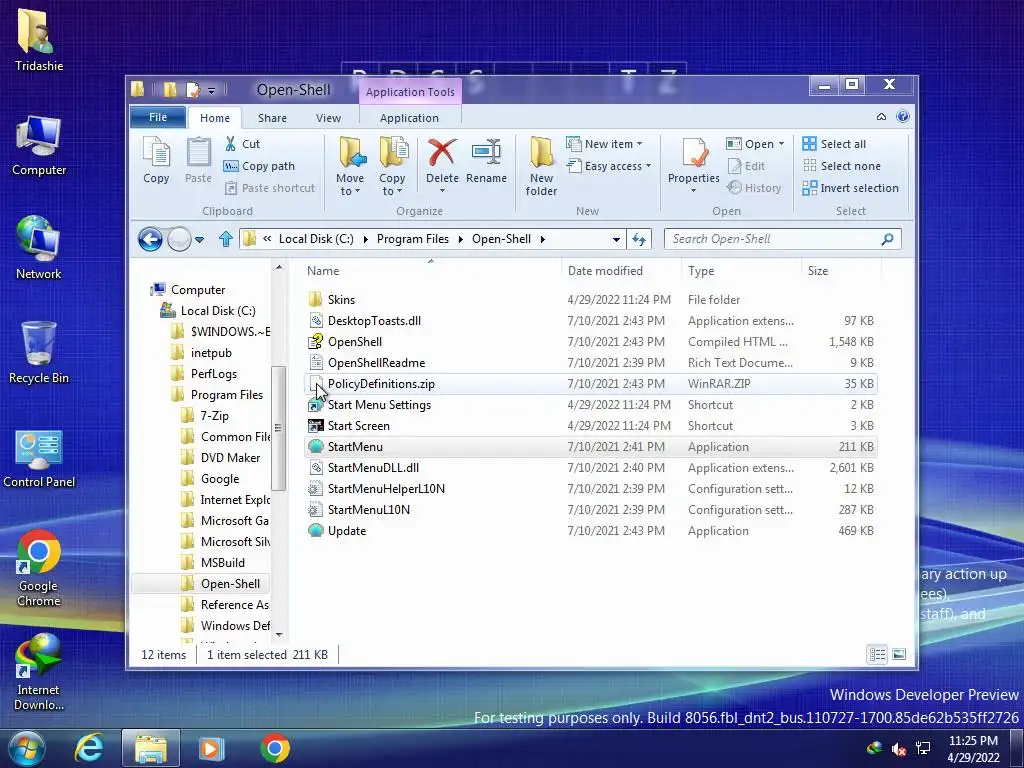The image size is (1024, 768).
Task: Click the muted volume tray icon
Action: click(899, 748)
